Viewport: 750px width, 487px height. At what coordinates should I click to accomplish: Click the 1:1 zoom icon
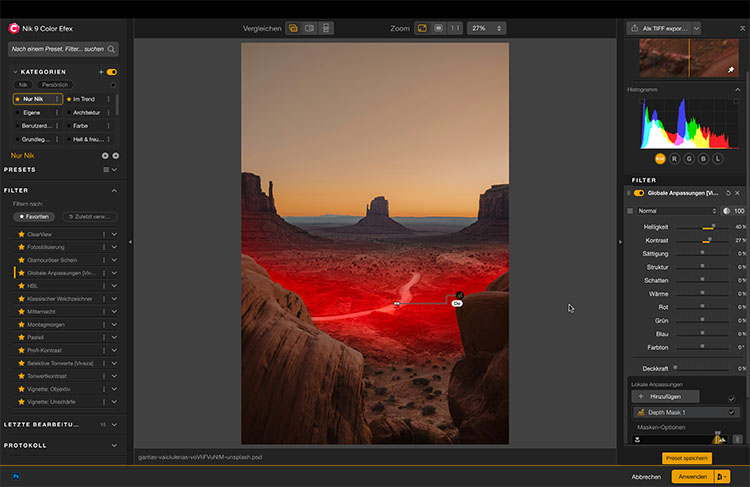pos(455,28)
